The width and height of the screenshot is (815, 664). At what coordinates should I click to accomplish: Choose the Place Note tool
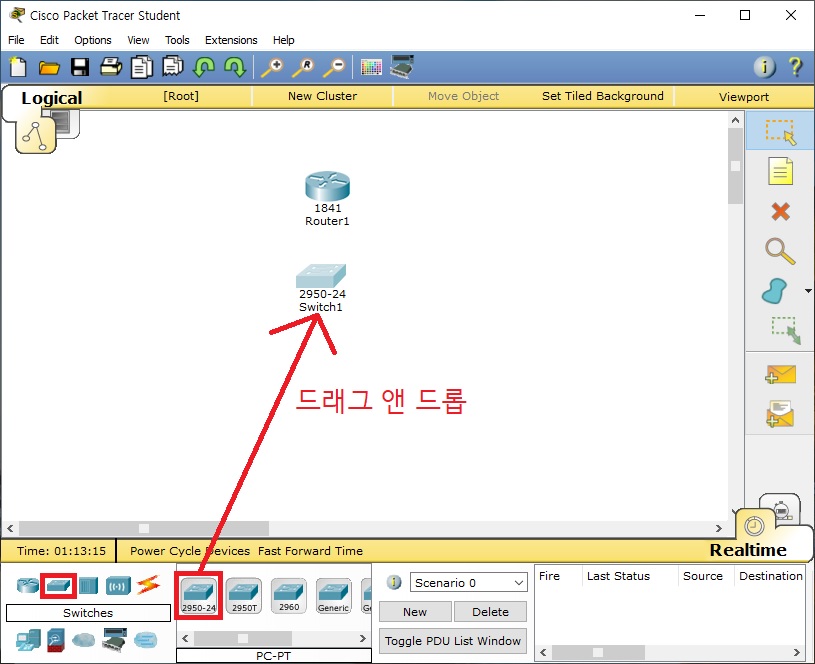point(780,172)
